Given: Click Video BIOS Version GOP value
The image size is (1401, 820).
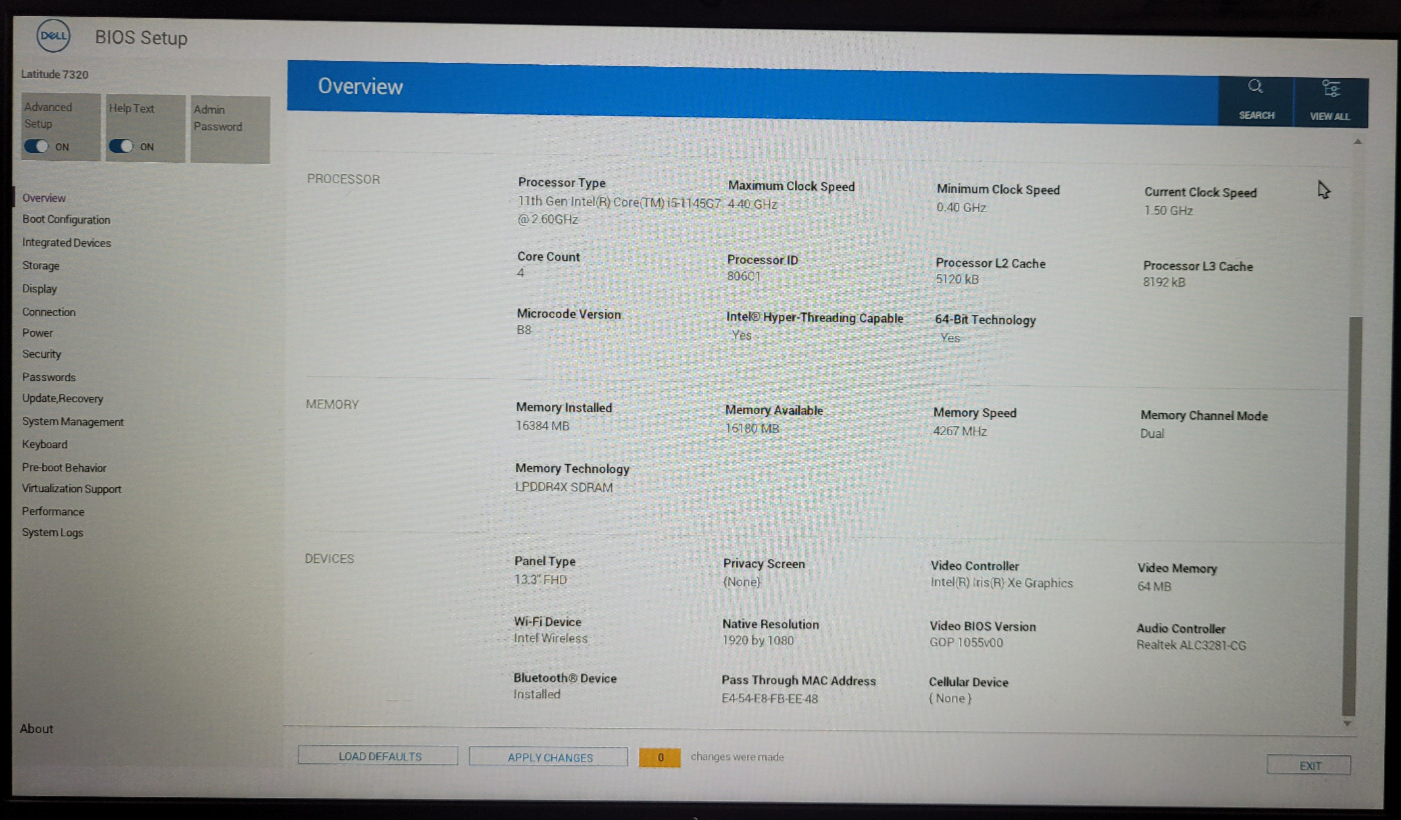Looking at the screenshot, I should (966, 643).
